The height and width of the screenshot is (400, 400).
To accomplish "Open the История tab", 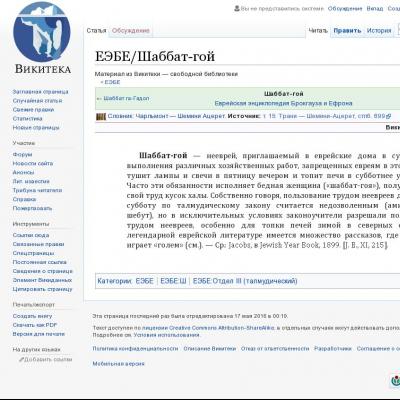I will [379, 31].
